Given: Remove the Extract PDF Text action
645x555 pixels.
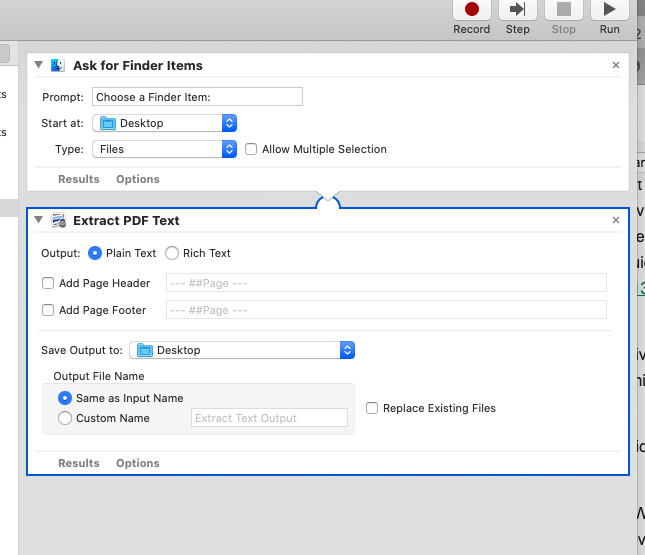Looking at the screenshot, I should pyautogui.click(x=616, y=220).
